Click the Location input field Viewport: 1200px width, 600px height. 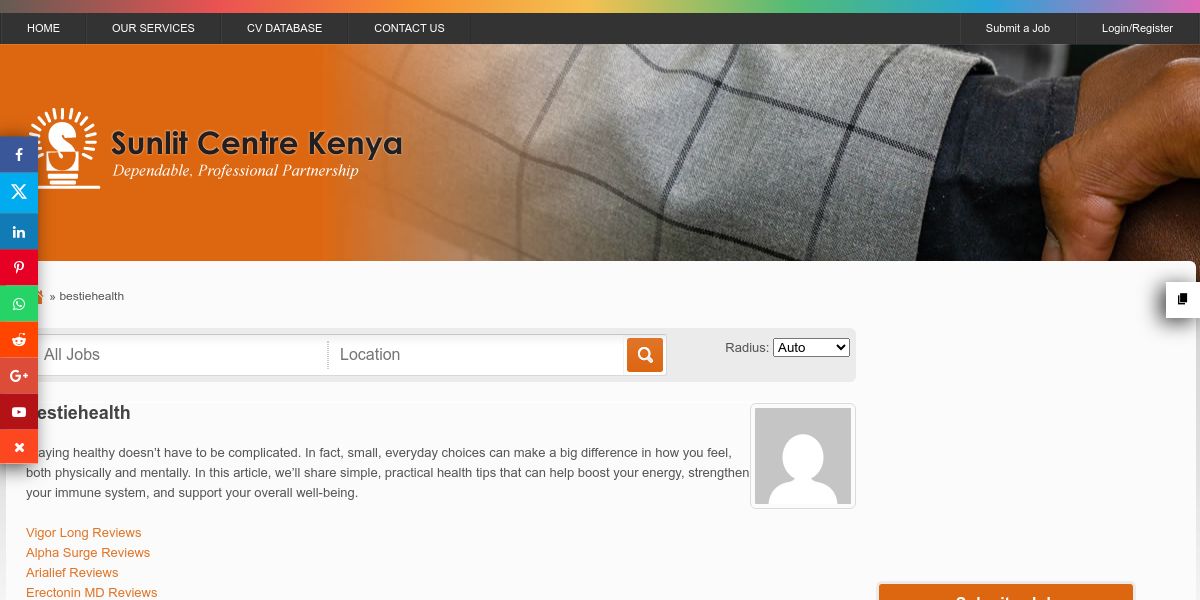click(477, 355)
